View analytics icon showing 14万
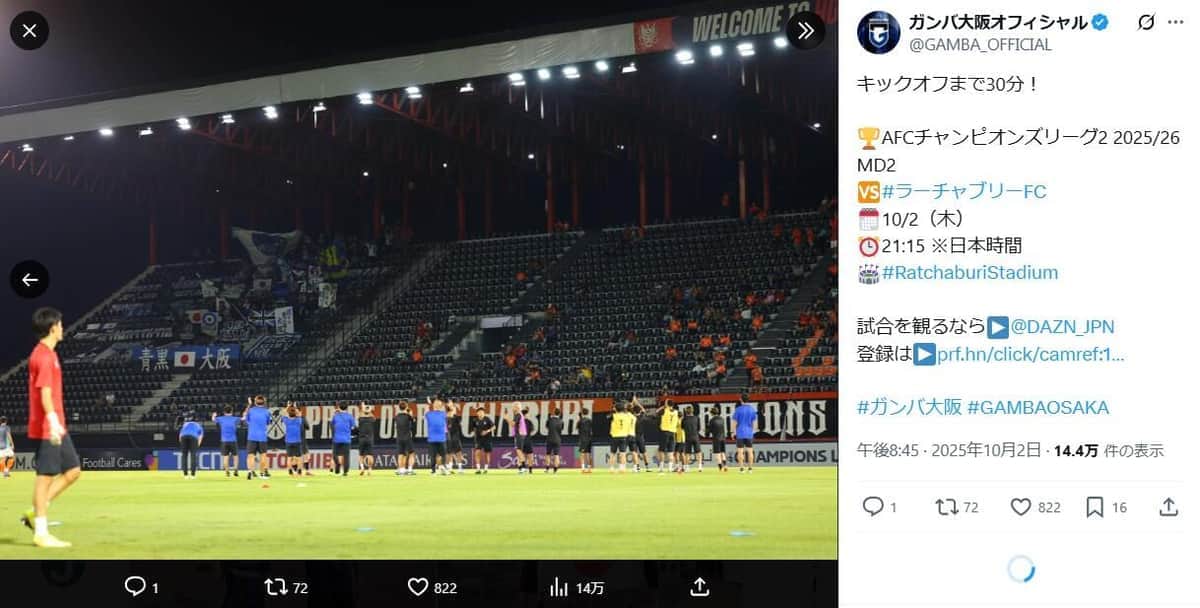 point(559,587)
